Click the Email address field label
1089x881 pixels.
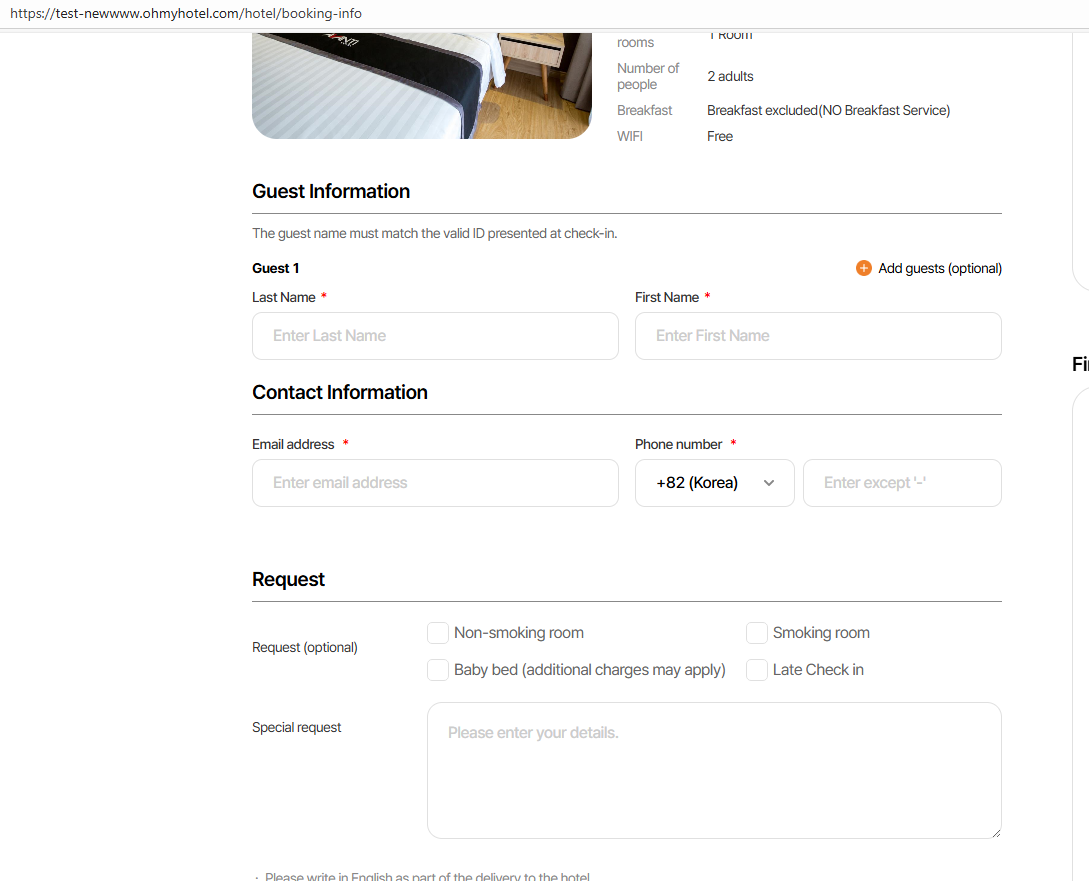coord(293,444)
